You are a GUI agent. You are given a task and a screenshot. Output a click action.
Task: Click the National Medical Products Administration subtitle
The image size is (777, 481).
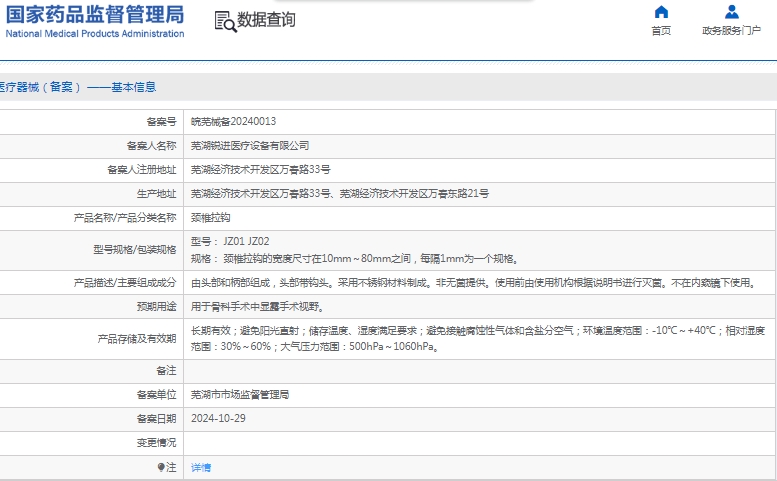coord(95,34)
